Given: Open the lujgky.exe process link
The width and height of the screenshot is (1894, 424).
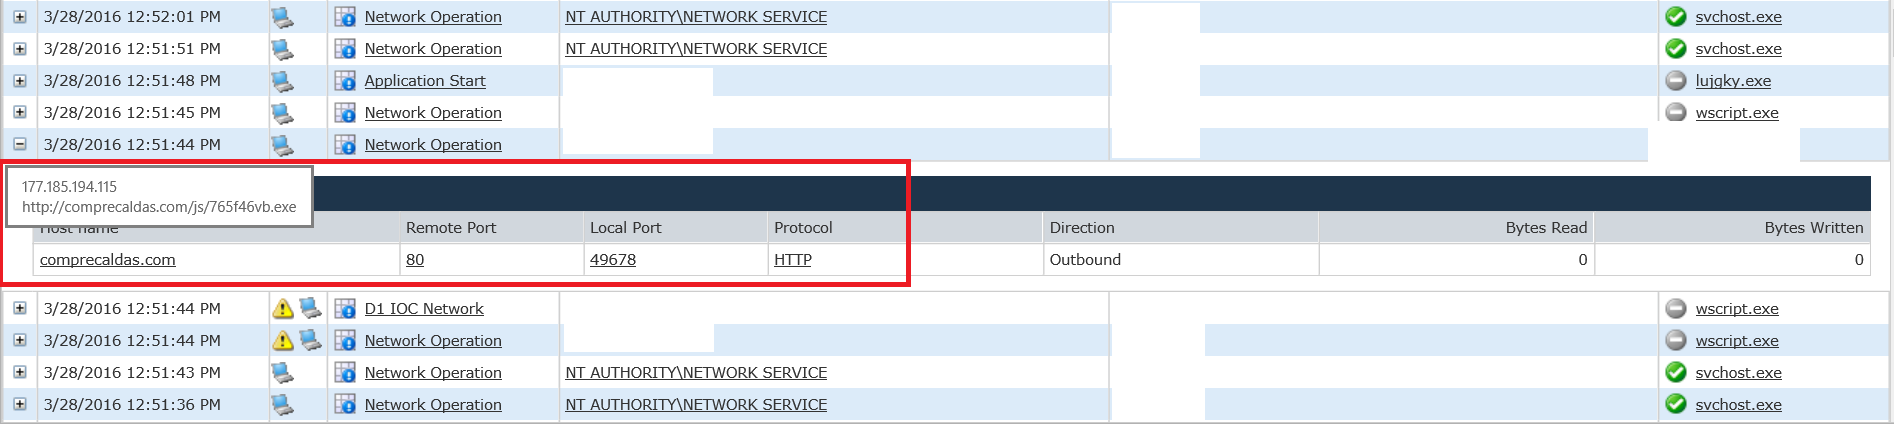Looking at the screenshot, I should (x=1733, y=81).
